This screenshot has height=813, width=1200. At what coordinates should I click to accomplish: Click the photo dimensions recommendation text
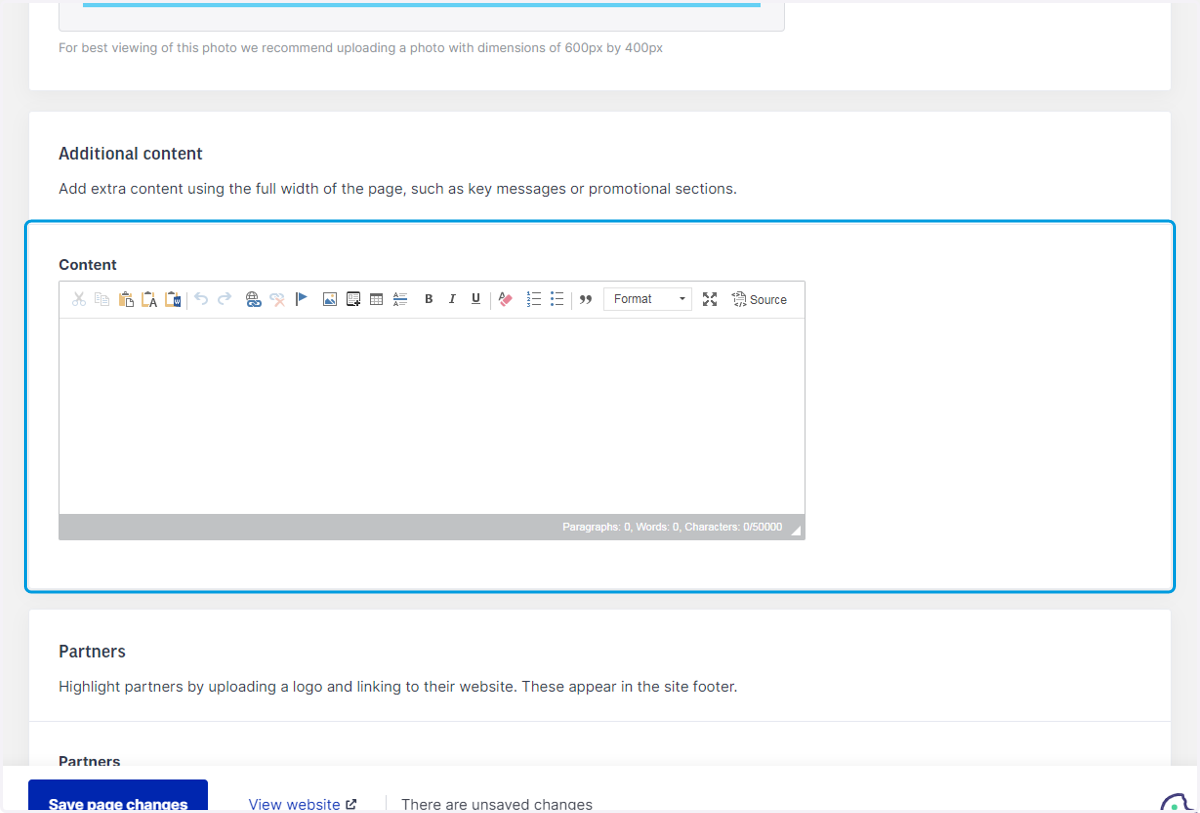pos(361,47)
